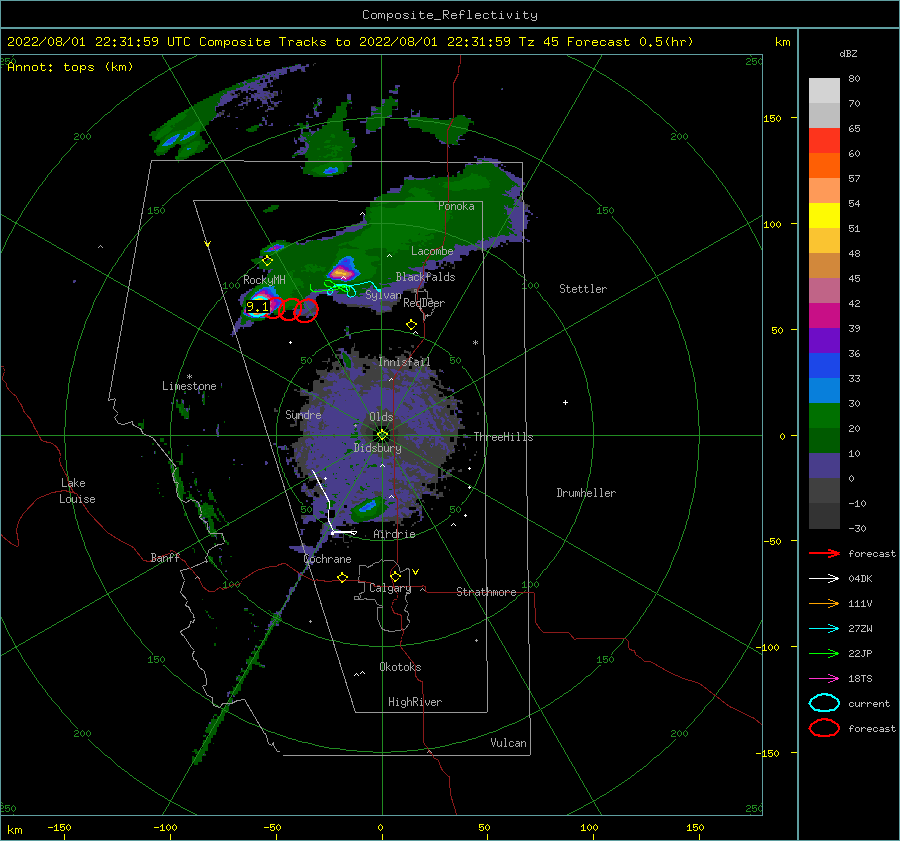Click the Forecast 0.5(hr) header text
900x841 pixels.
[x=630, y=42]
